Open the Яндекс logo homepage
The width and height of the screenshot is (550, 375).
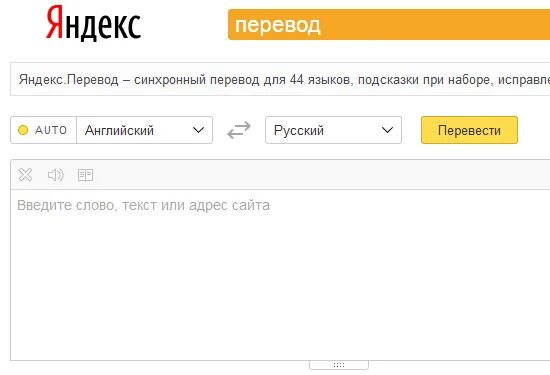pos(93,24)
